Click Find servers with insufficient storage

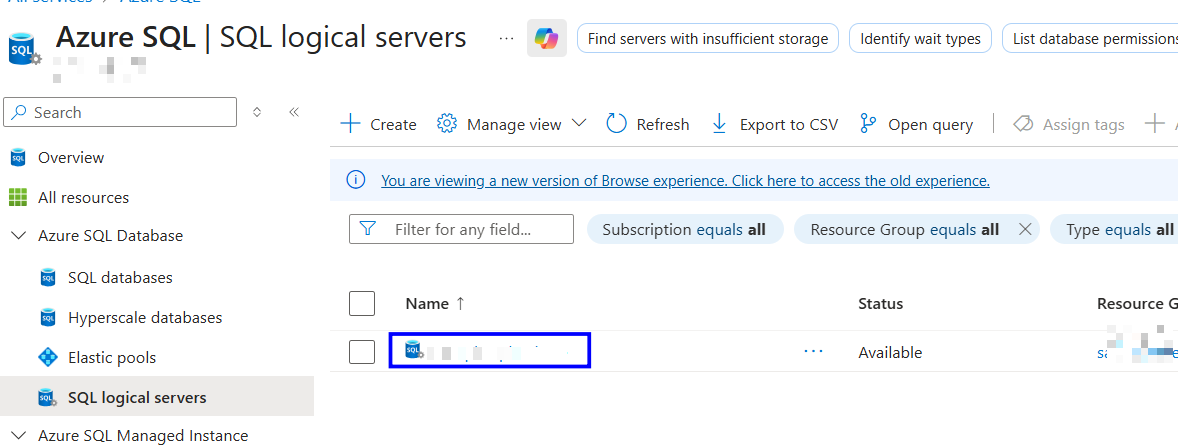708,38
